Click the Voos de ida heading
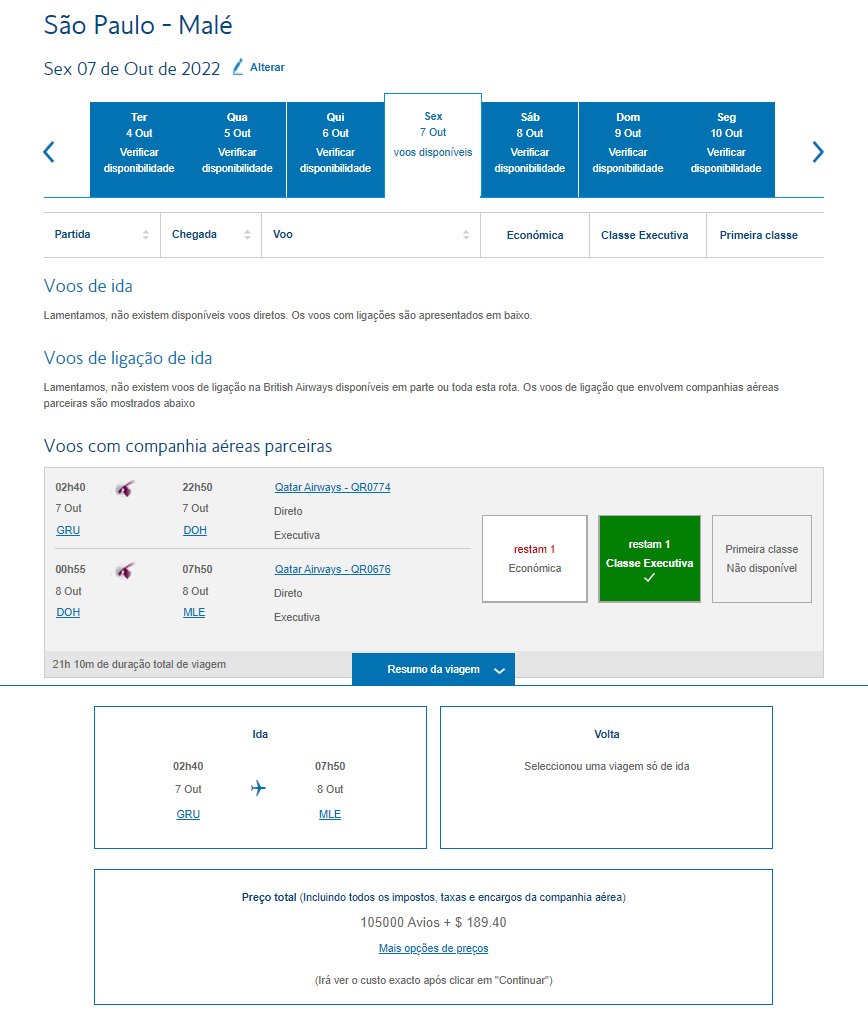The image size is (868, 1016). pyautogui.click(x=88, y=286)
